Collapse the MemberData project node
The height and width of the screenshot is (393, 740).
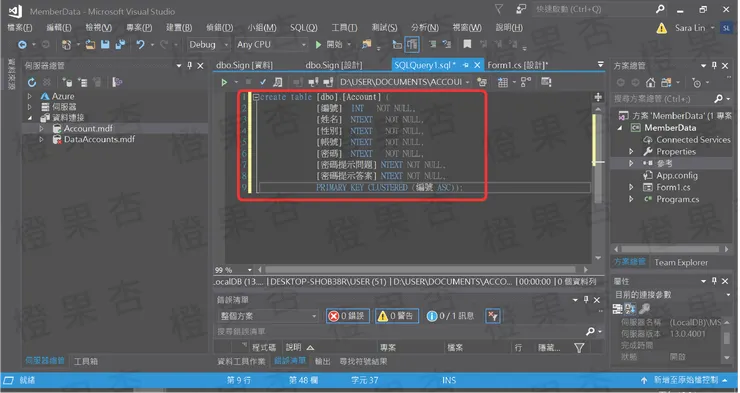click(x=620, y=128)
